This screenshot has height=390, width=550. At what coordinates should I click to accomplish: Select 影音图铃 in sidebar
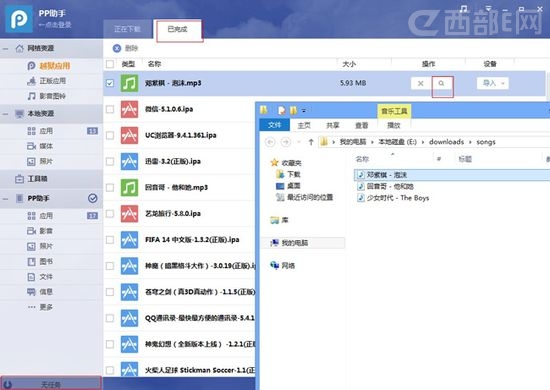46,96
